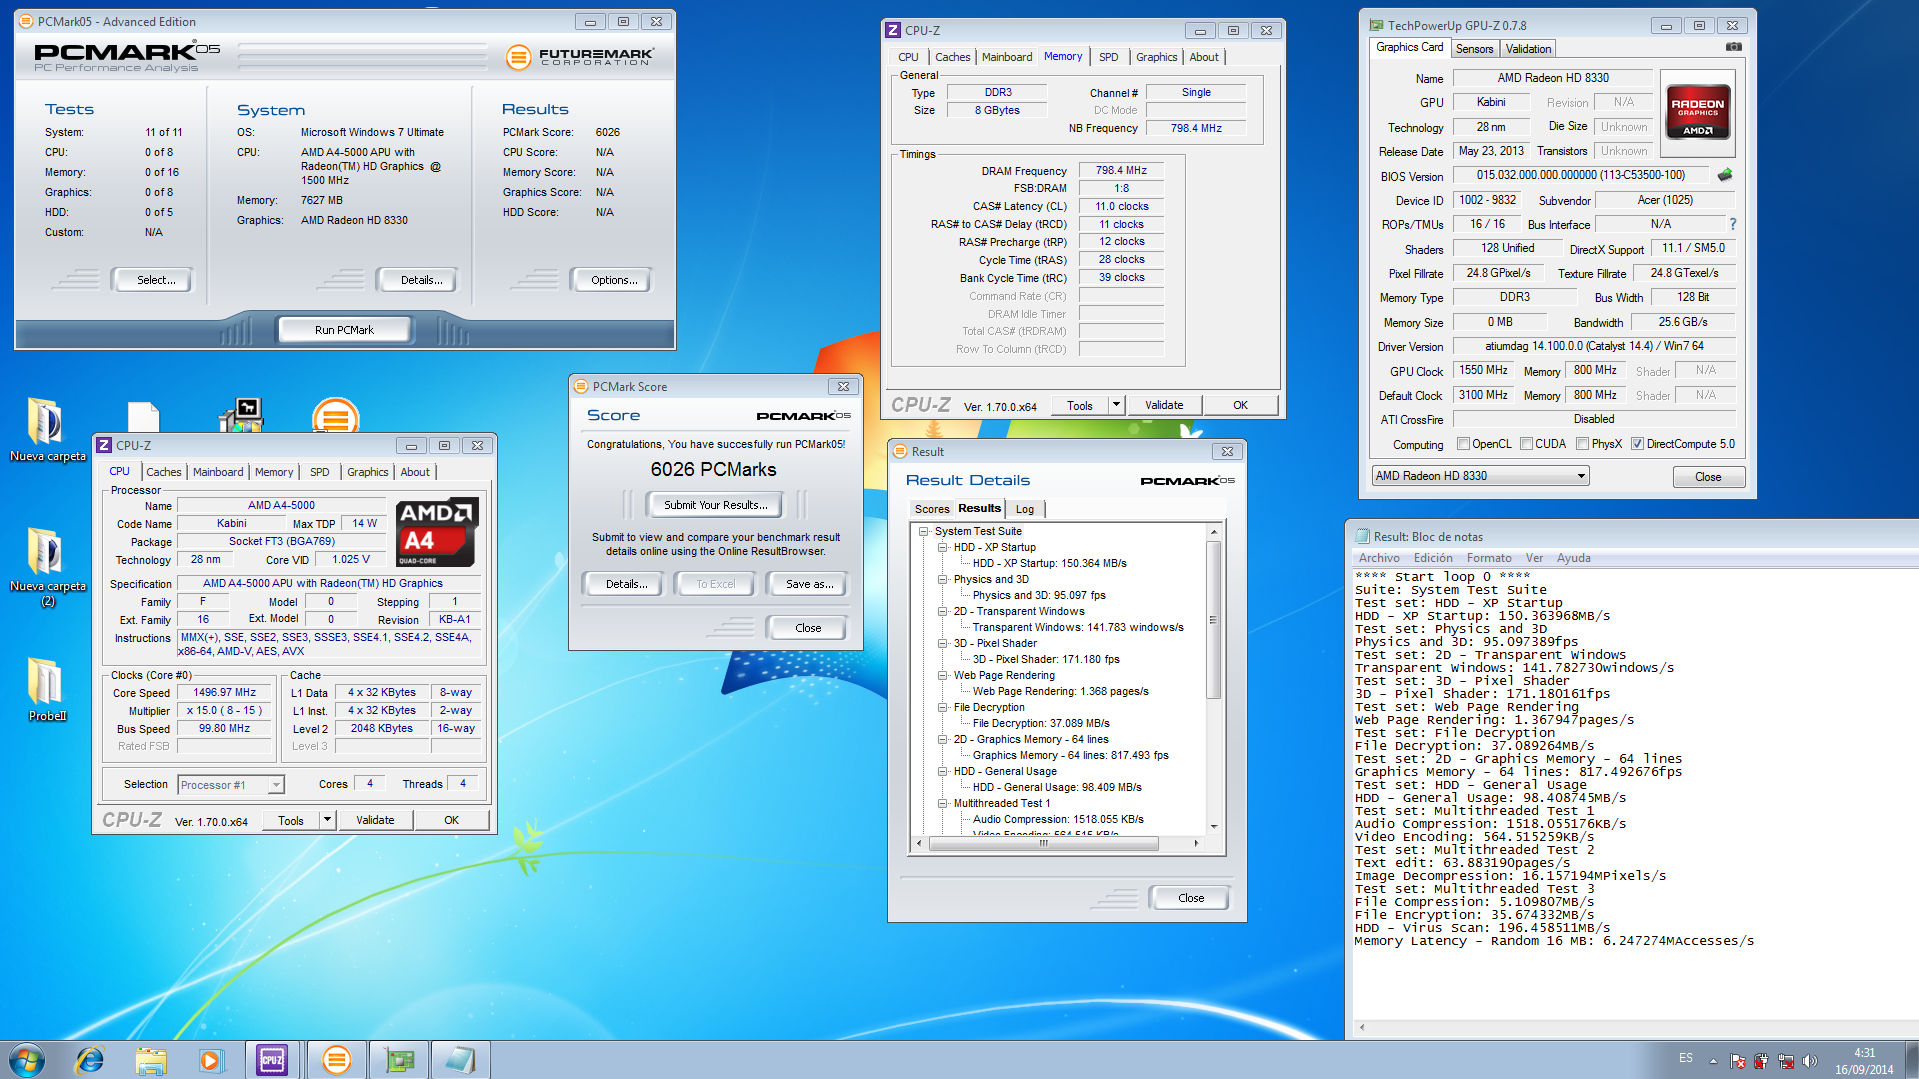Click scroll down arrow in Result tree
Viewport: 1919px width, 1079px height.
pyautogui.click(x=1213, y=827)
